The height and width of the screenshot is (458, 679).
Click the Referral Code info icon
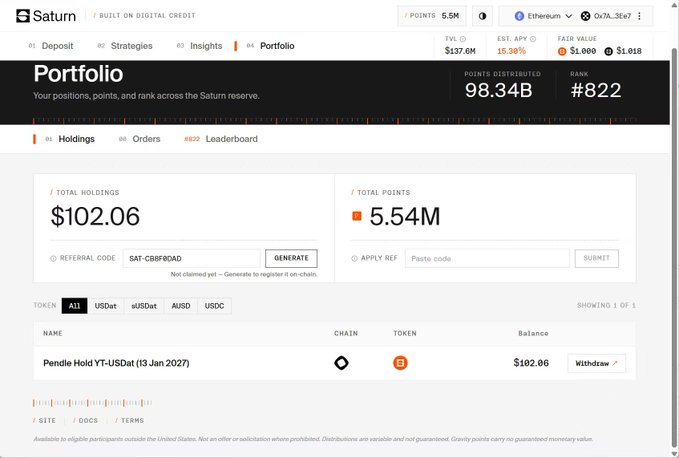[x=53, y=258]
